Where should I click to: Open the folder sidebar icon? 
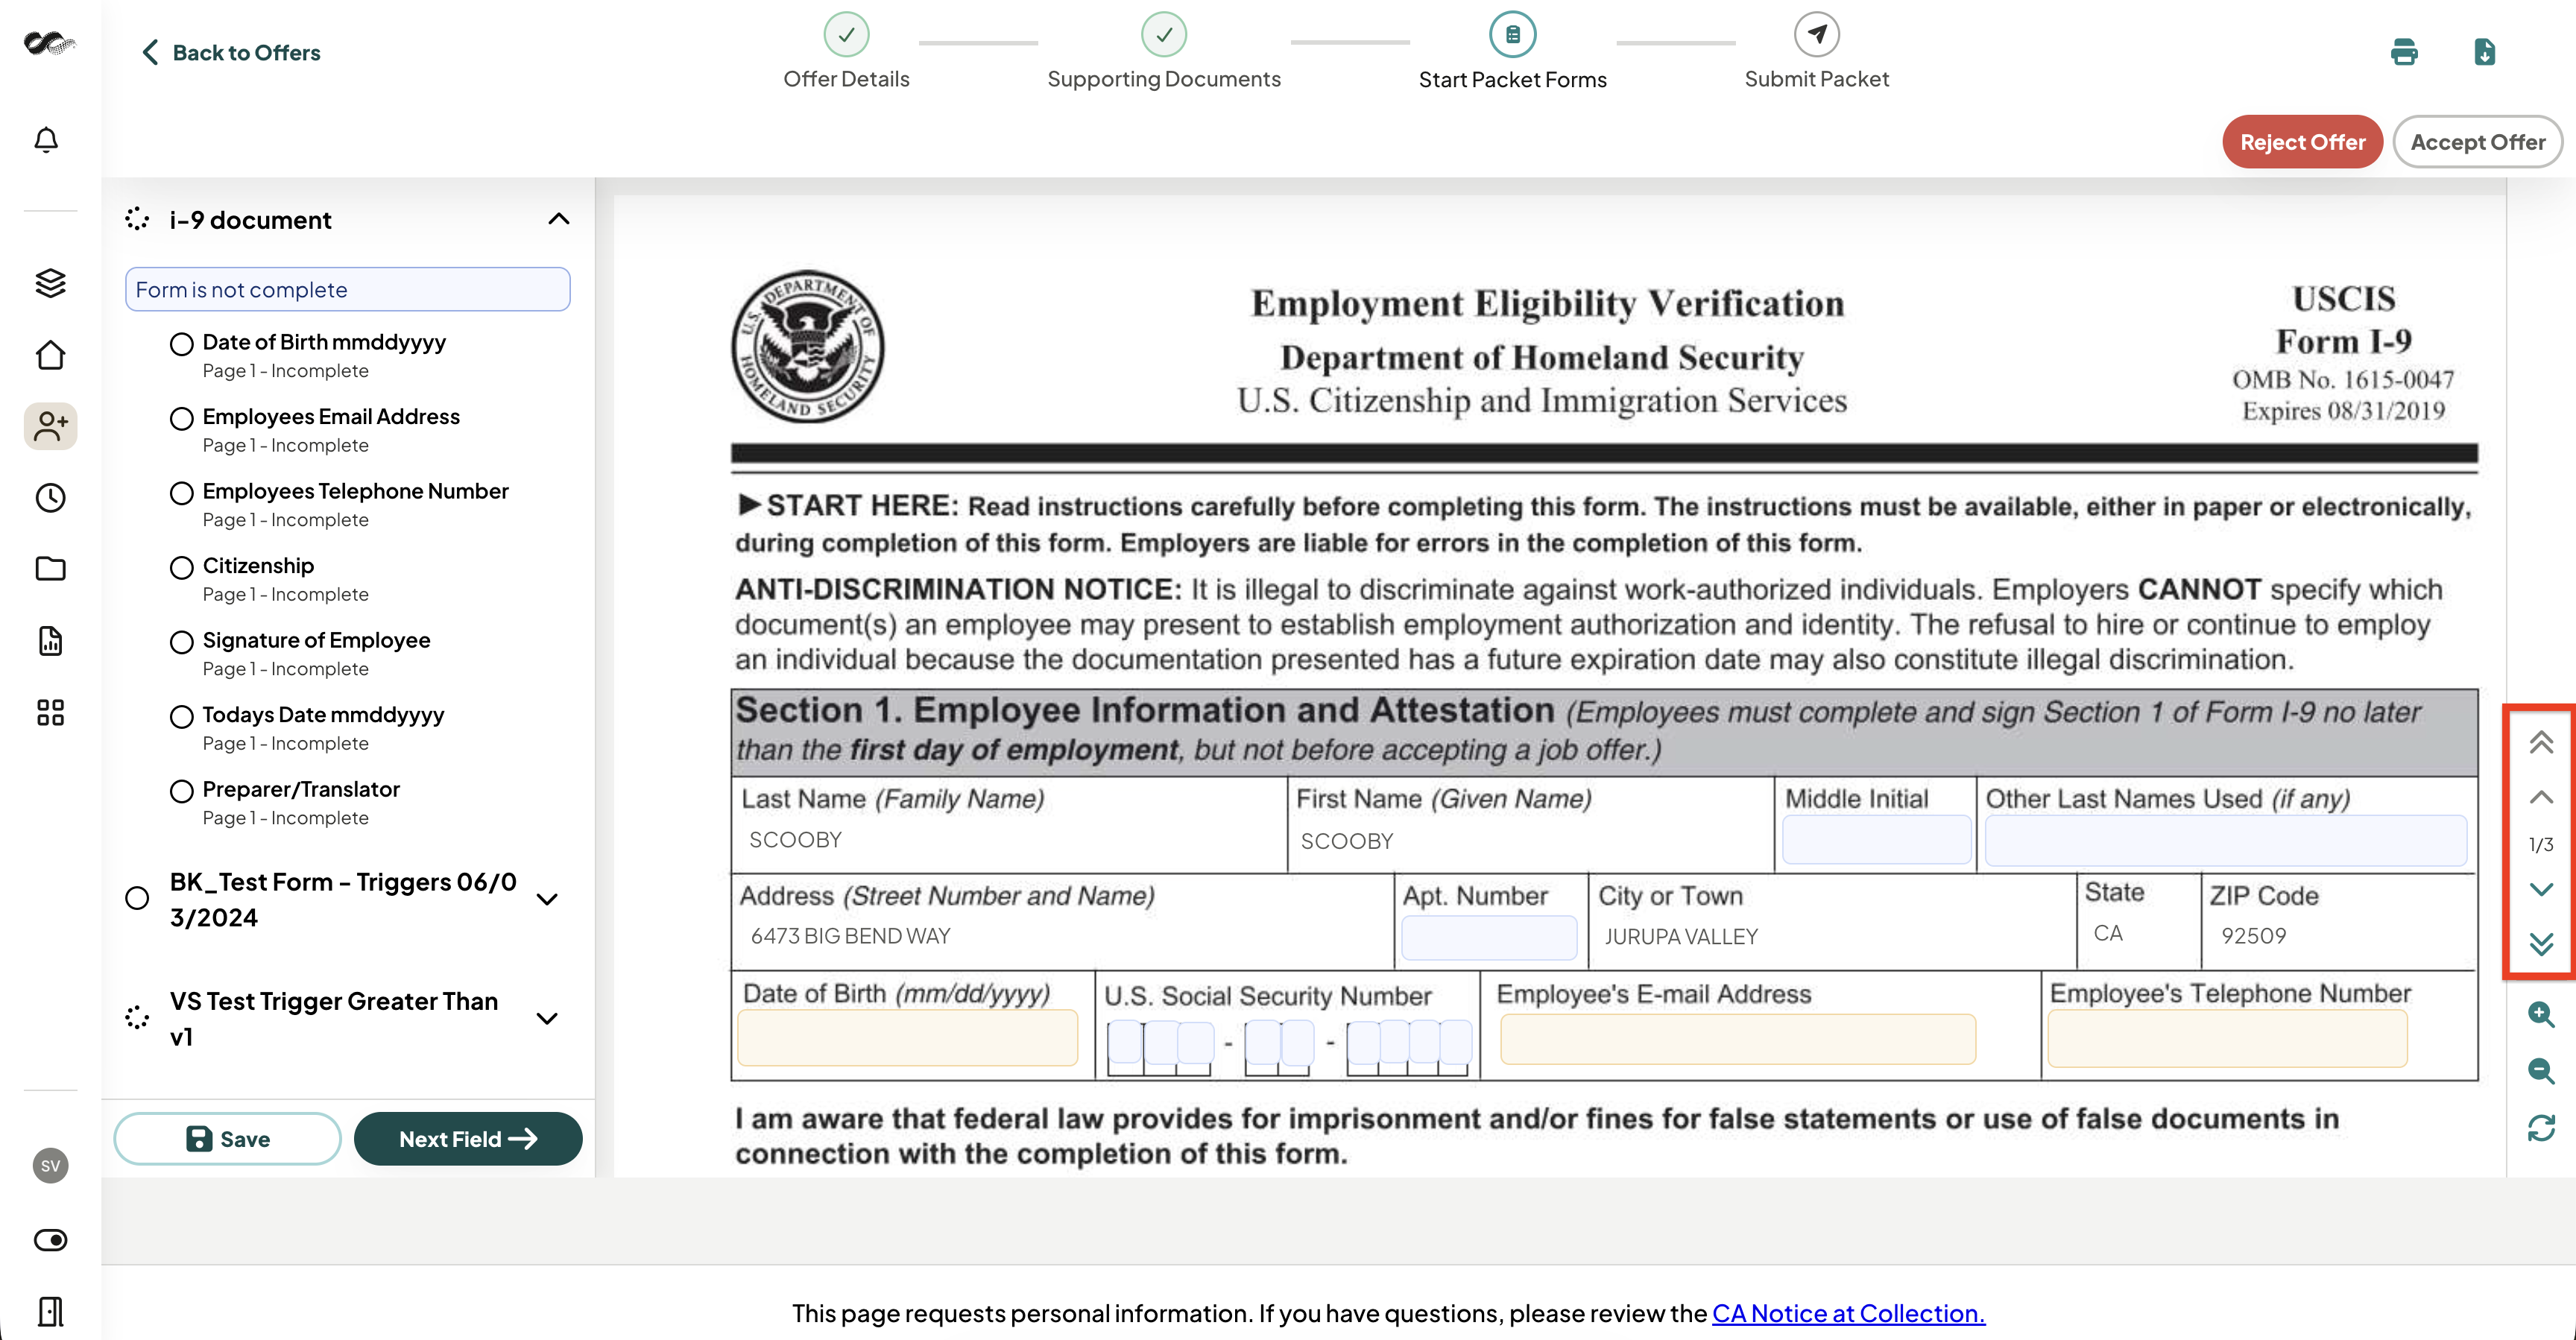pyautogui.click(x=50, y=569)
